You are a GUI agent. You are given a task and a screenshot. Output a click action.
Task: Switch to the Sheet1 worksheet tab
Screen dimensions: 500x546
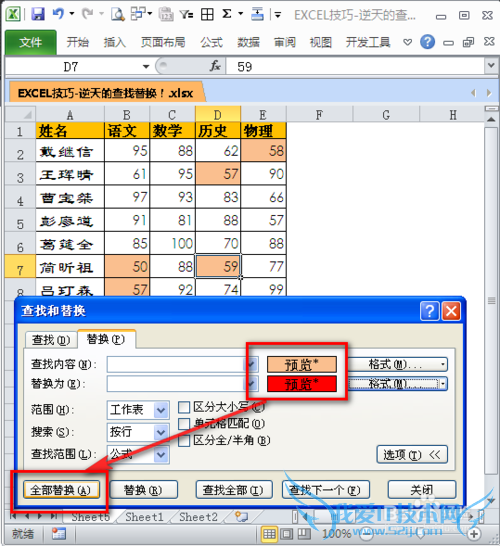click(144, 517)
